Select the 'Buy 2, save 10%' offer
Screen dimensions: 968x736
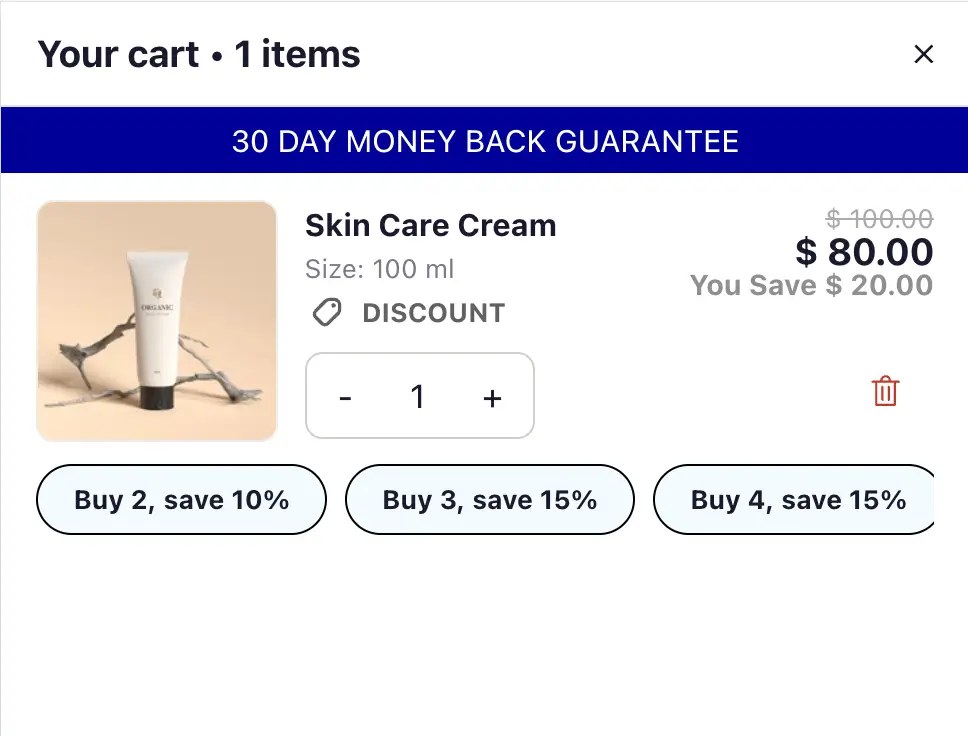tap(181, 500)
